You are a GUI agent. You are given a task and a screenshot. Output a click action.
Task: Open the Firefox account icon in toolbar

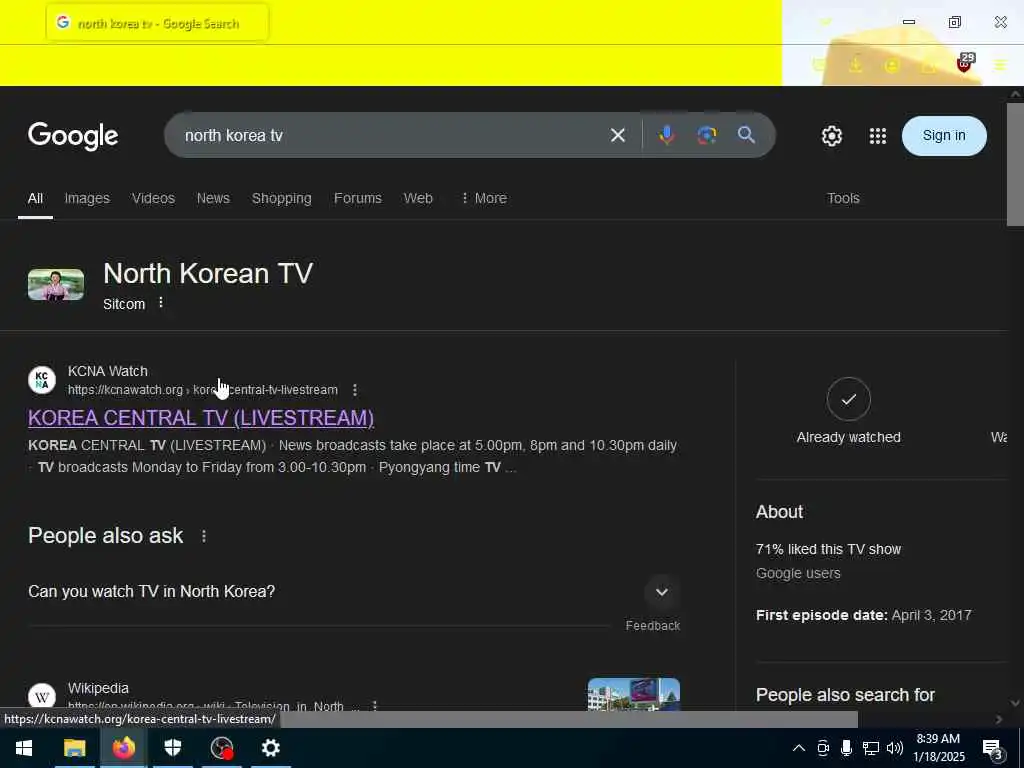click(x=892, y=65)
